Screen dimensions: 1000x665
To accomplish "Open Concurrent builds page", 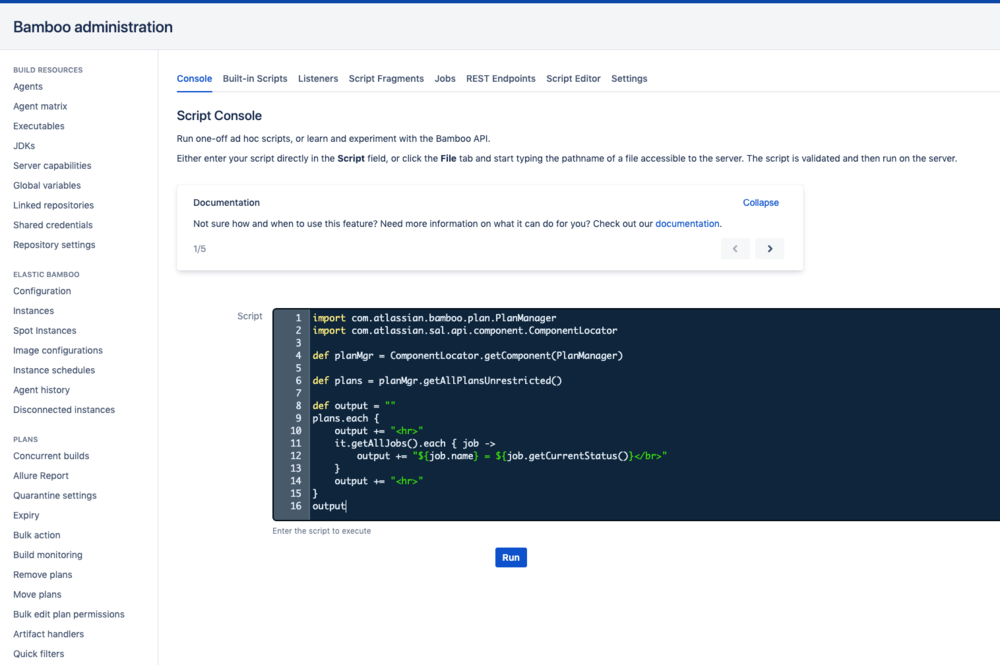I will pos(51,456).
